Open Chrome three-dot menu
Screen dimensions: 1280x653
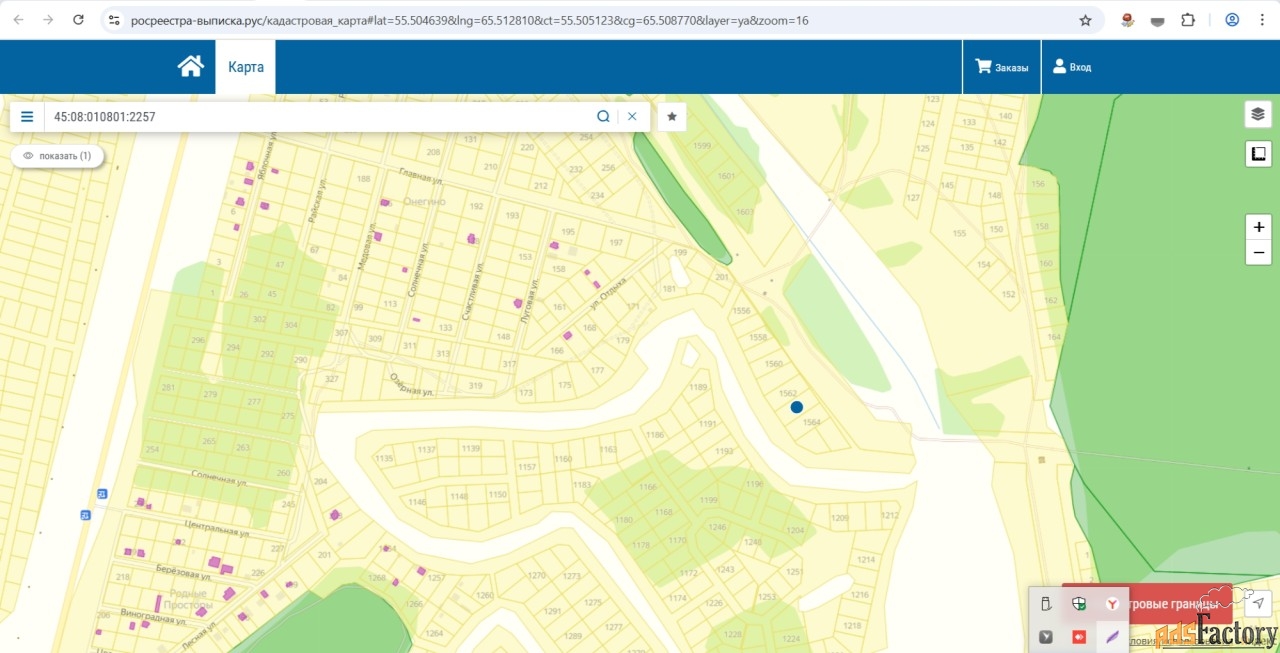tap(1261, 20)
